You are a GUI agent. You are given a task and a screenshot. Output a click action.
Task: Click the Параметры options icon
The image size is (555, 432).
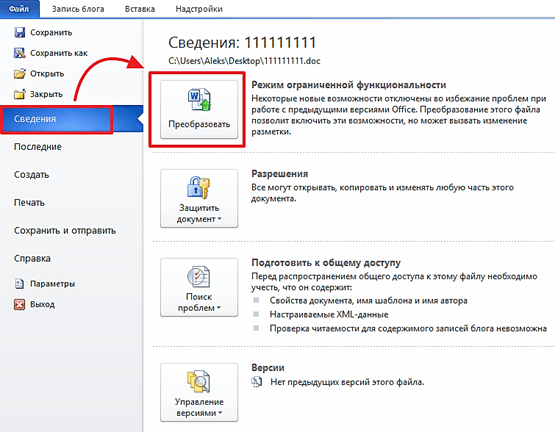[19, 284]
